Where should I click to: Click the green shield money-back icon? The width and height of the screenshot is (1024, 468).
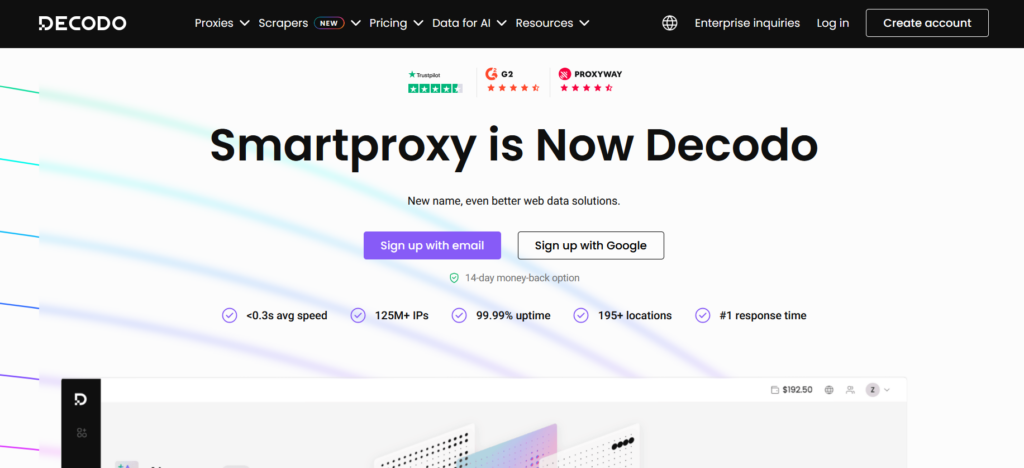click(454, 278)
